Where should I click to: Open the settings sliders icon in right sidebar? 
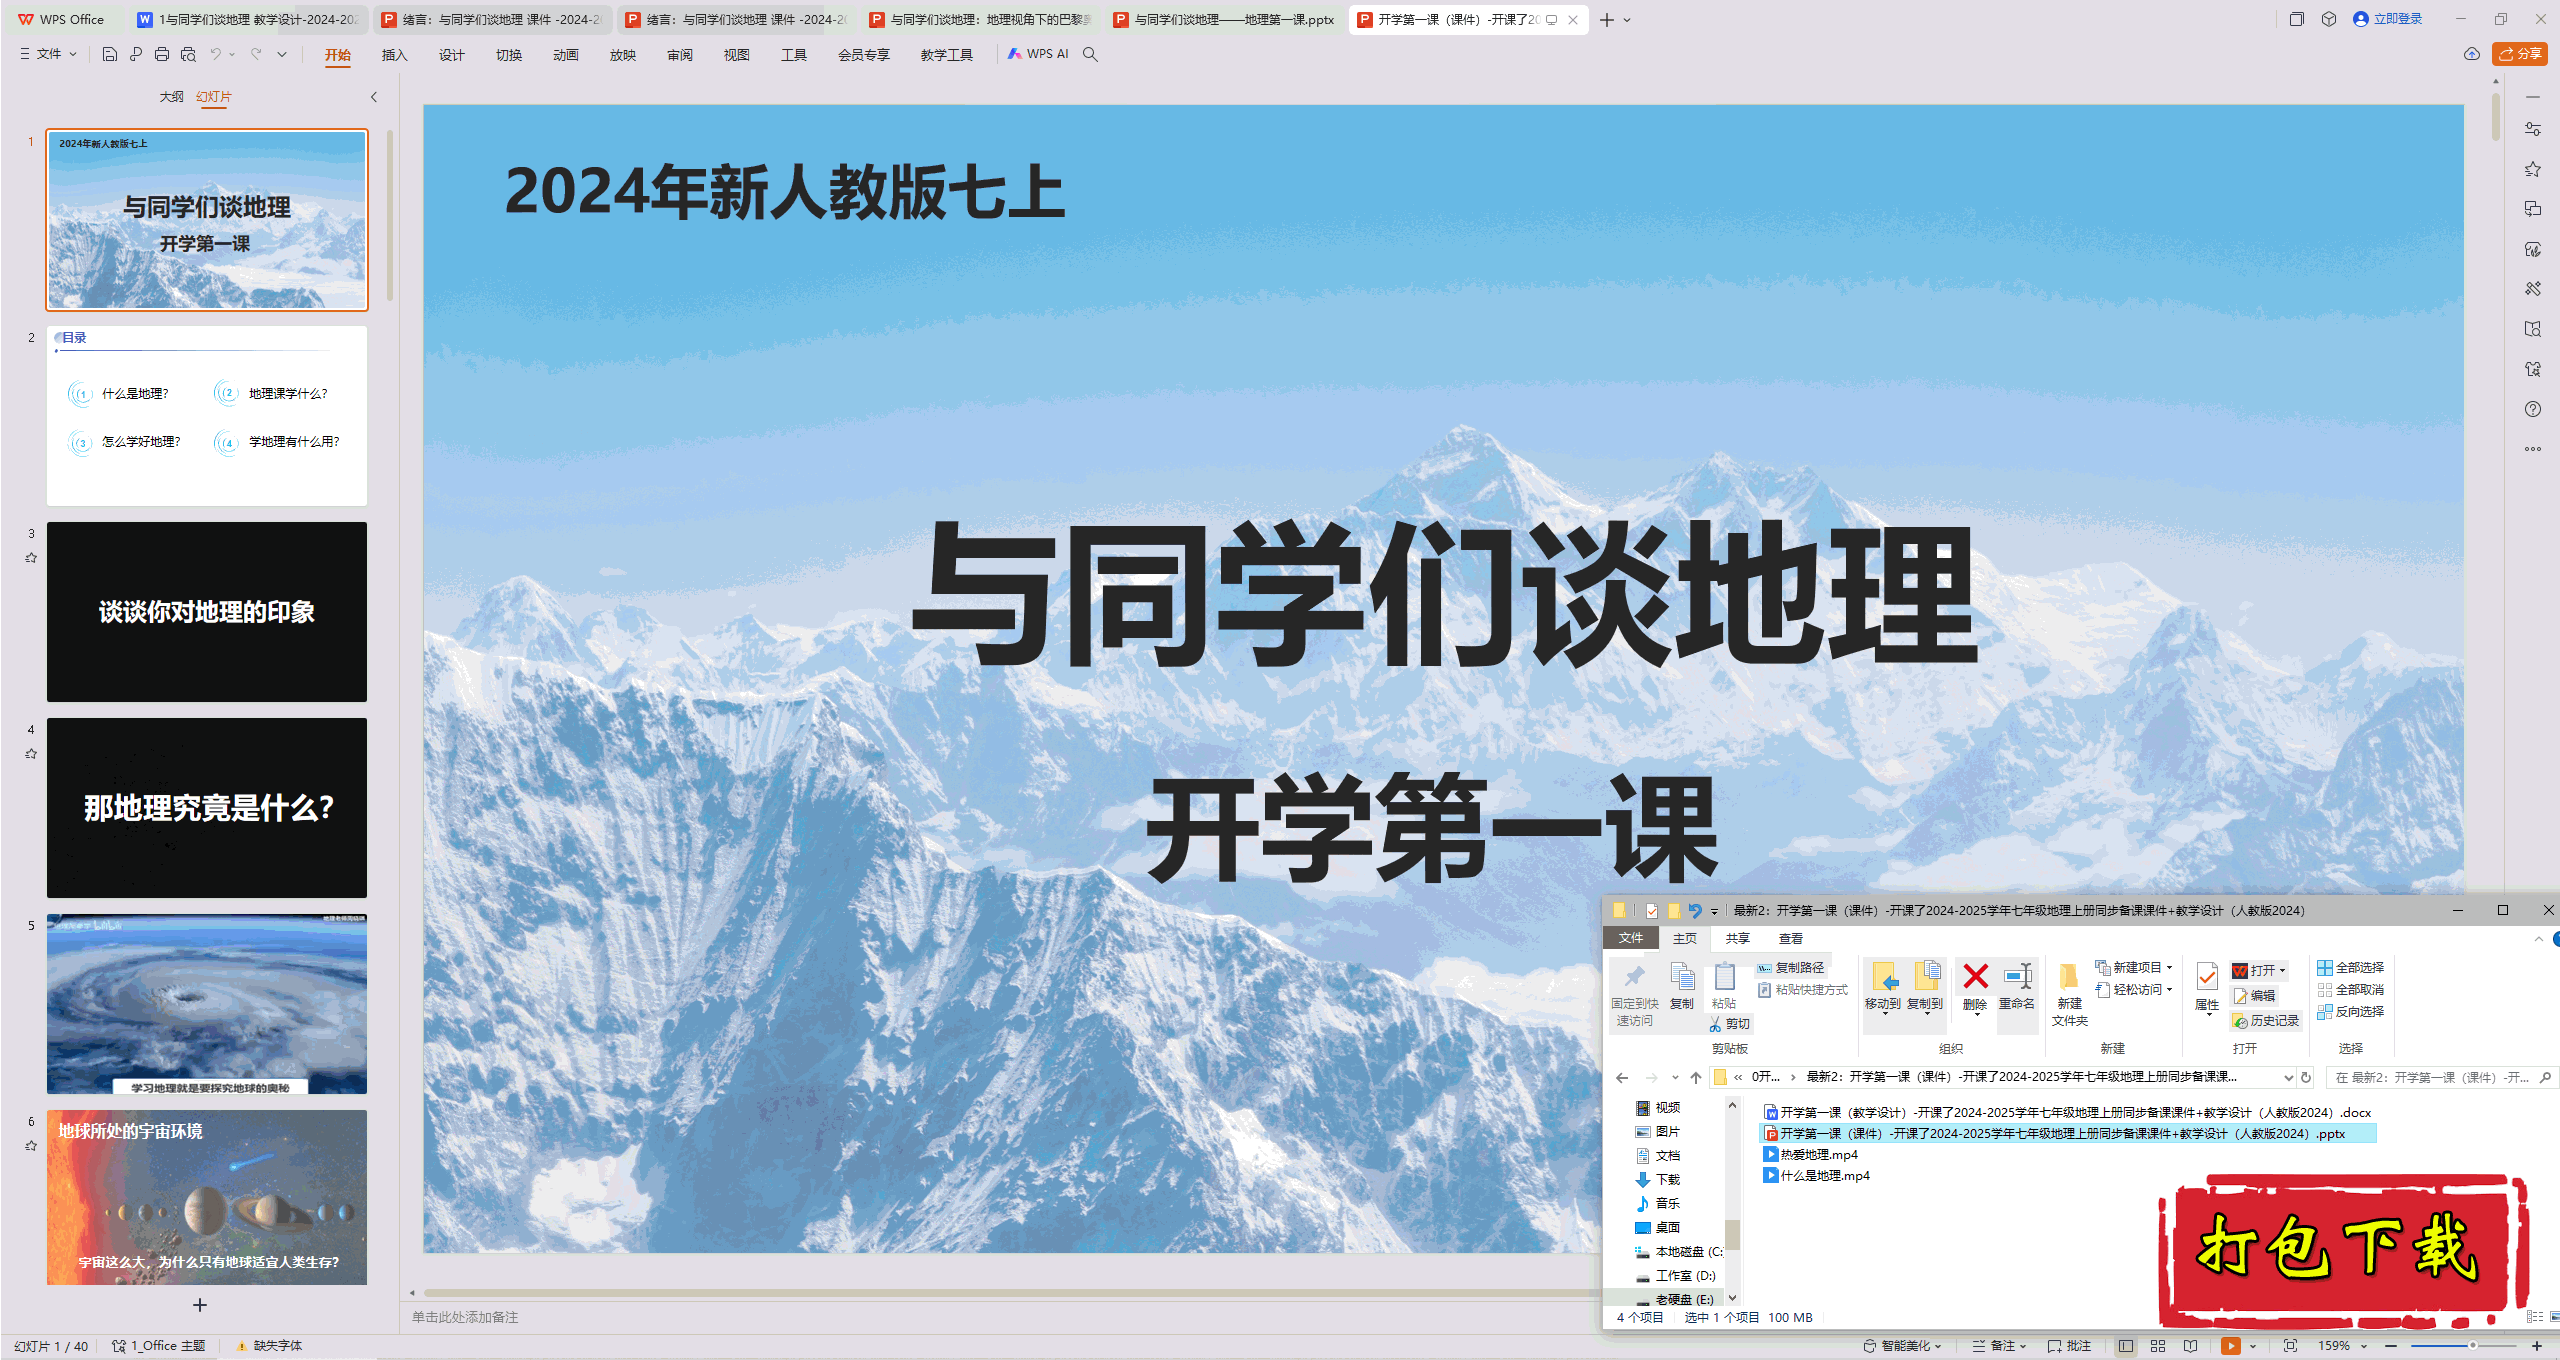pos(2533,129)
